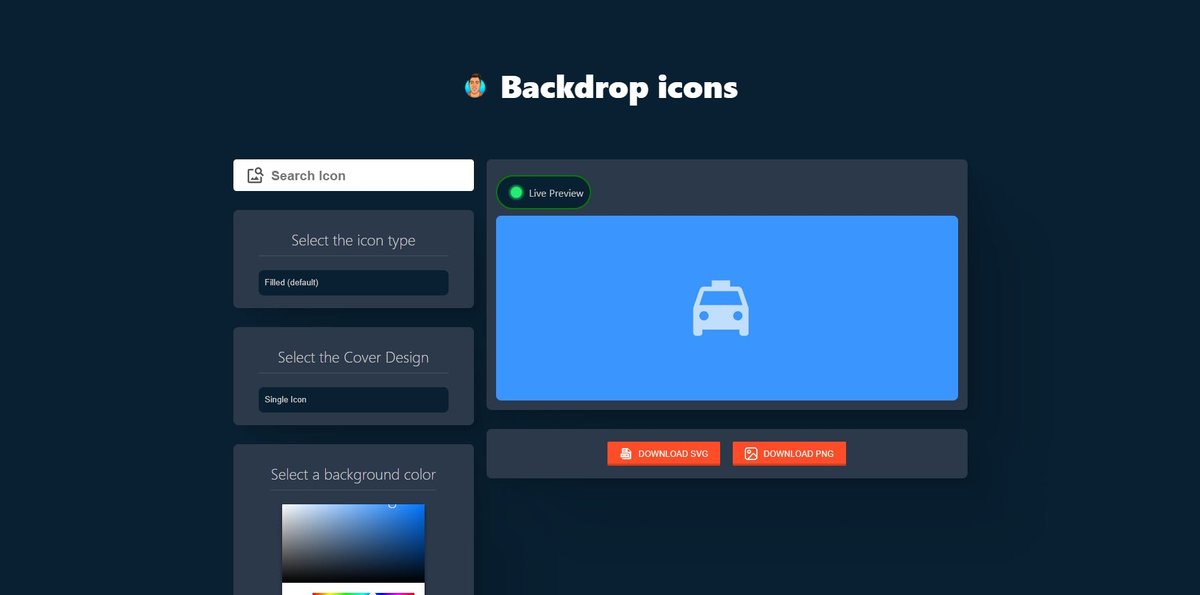Click the Select a background color heading

tap(353, 475)
